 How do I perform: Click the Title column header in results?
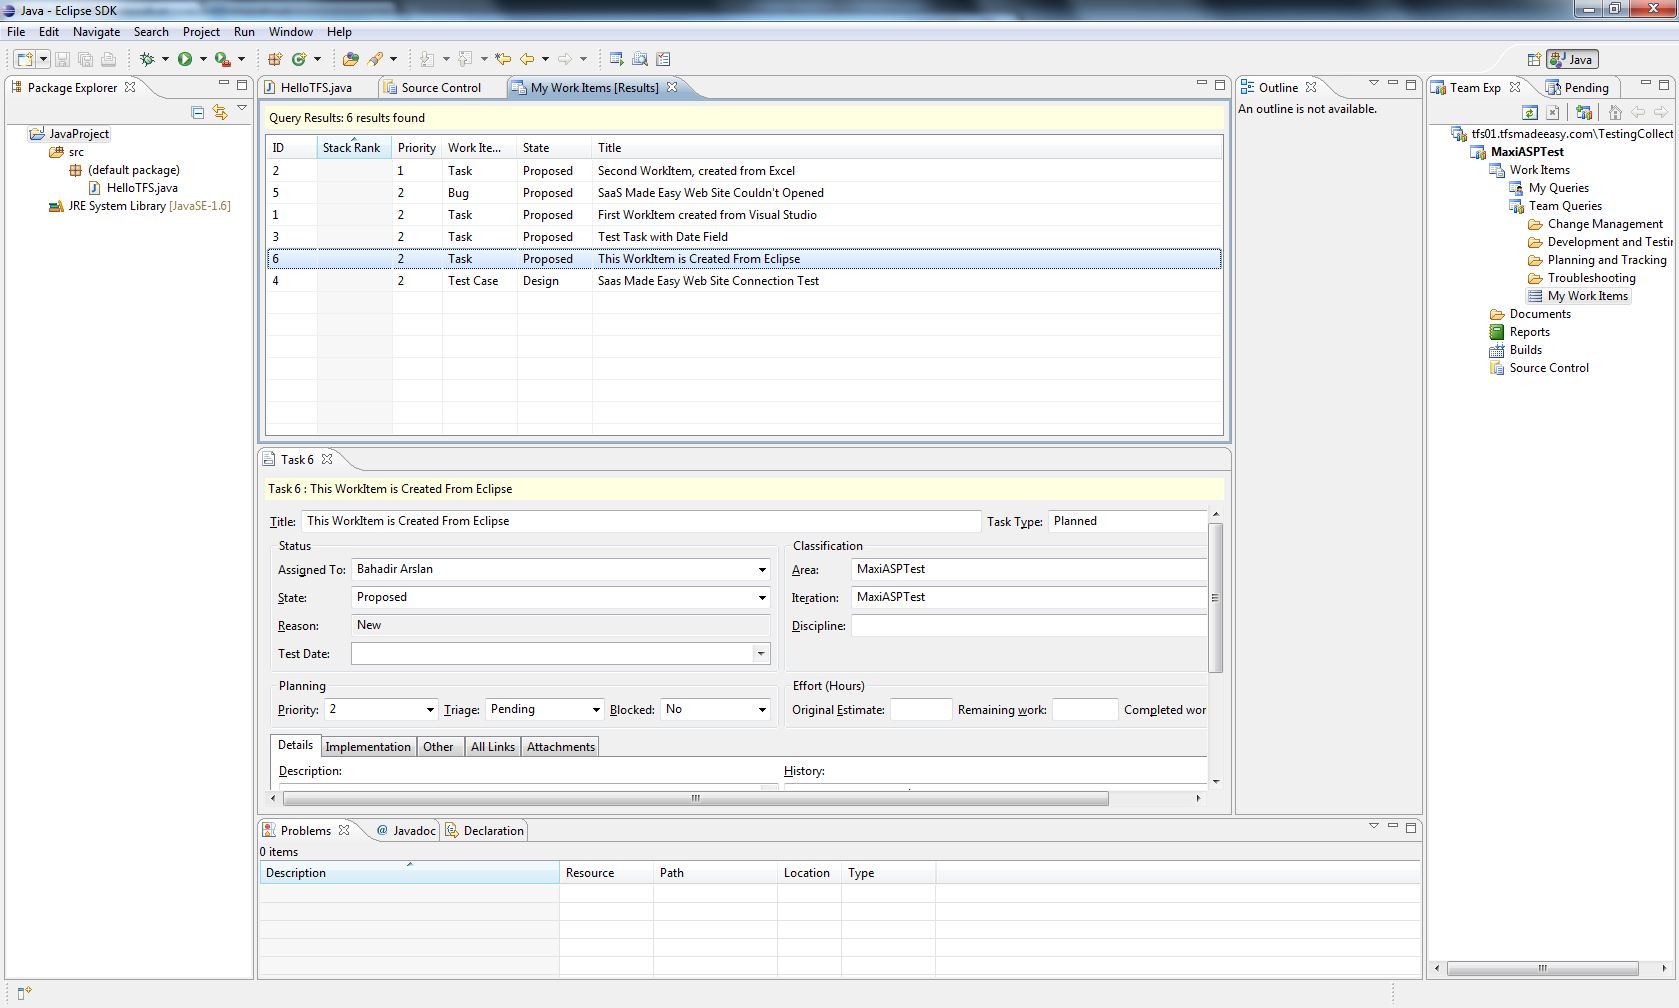click(907, 148)
